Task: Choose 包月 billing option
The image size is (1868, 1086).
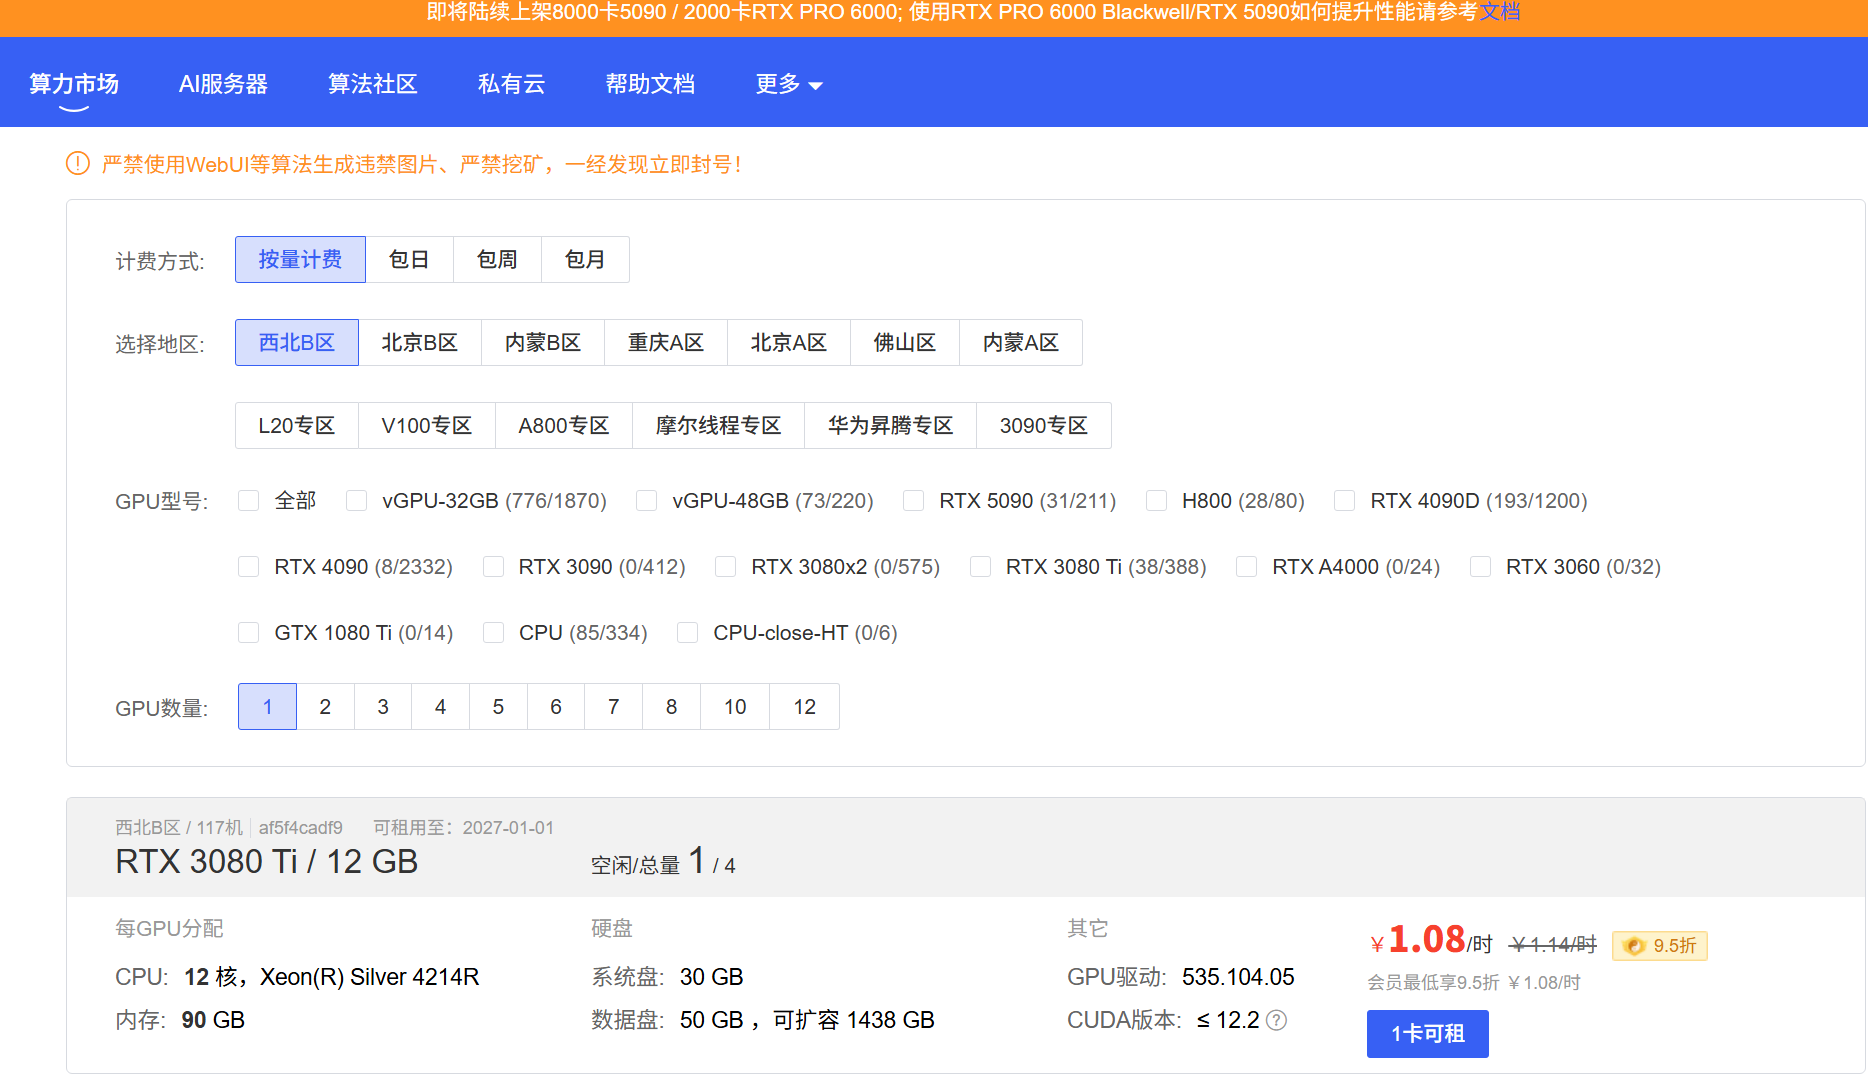Action: [585, 260]
